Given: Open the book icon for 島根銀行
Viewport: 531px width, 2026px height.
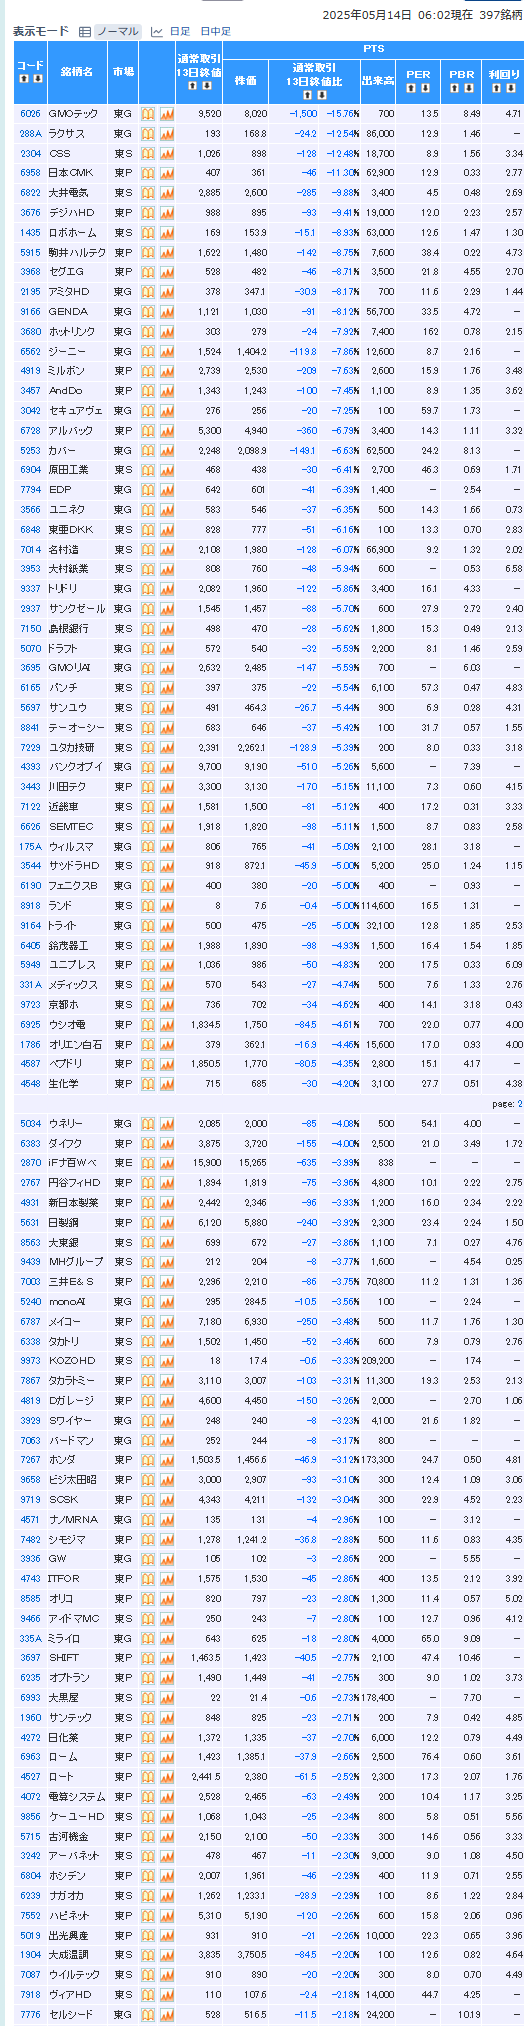Looking at the screenshot, I should (x=148, y=628).
